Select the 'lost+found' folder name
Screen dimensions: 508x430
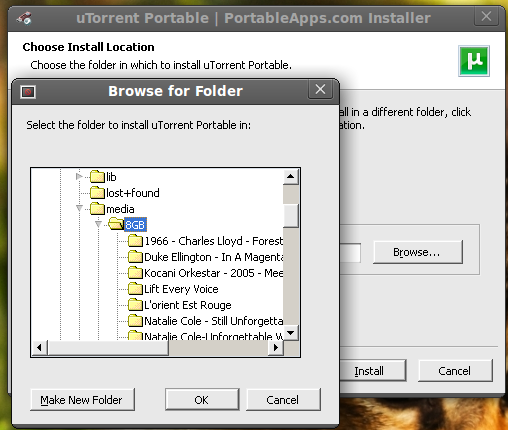click(133, 193)
